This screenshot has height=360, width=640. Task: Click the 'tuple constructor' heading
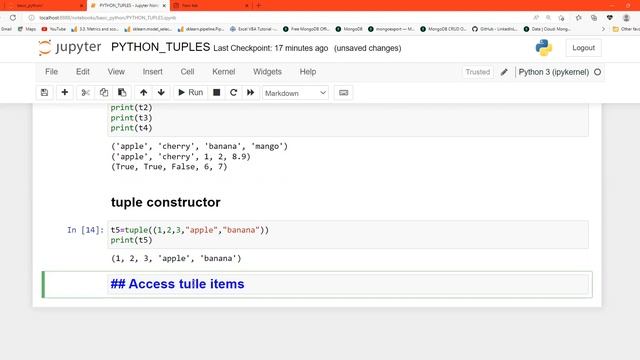165,202
